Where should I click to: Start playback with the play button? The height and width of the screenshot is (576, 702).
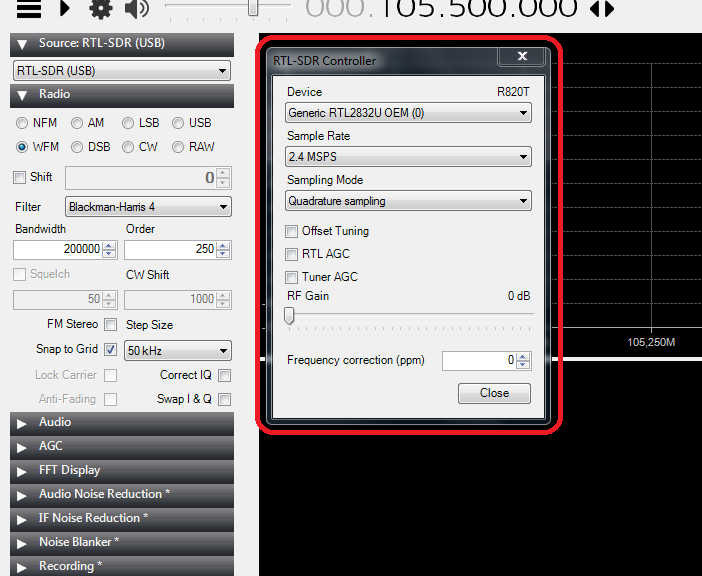tap(65, 8)
